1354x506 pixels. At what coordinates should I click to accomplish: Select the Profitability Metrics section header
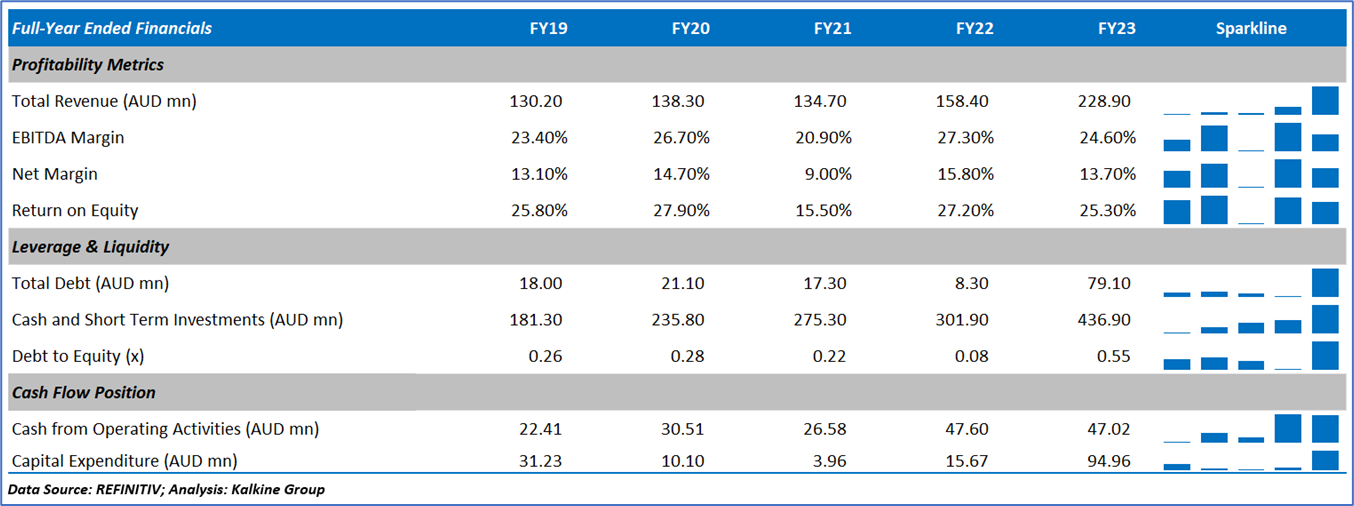pyautogui.click(x=88, y=65)
